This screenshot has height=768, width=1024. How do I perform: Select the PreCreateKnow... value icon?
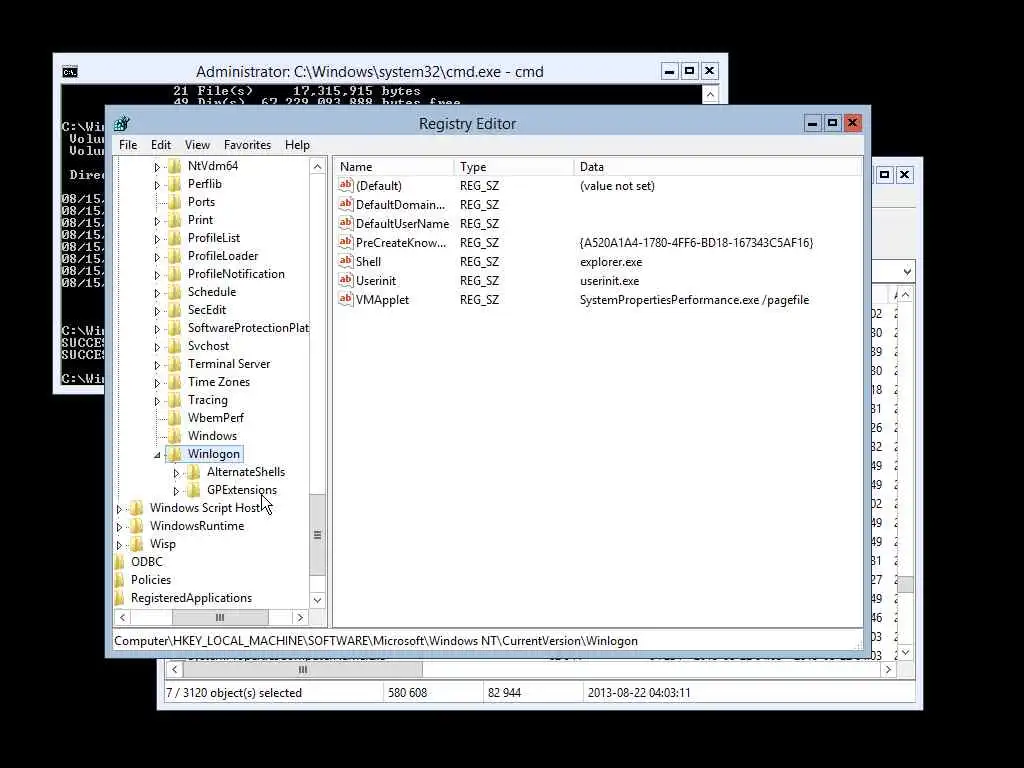(345, 242)
